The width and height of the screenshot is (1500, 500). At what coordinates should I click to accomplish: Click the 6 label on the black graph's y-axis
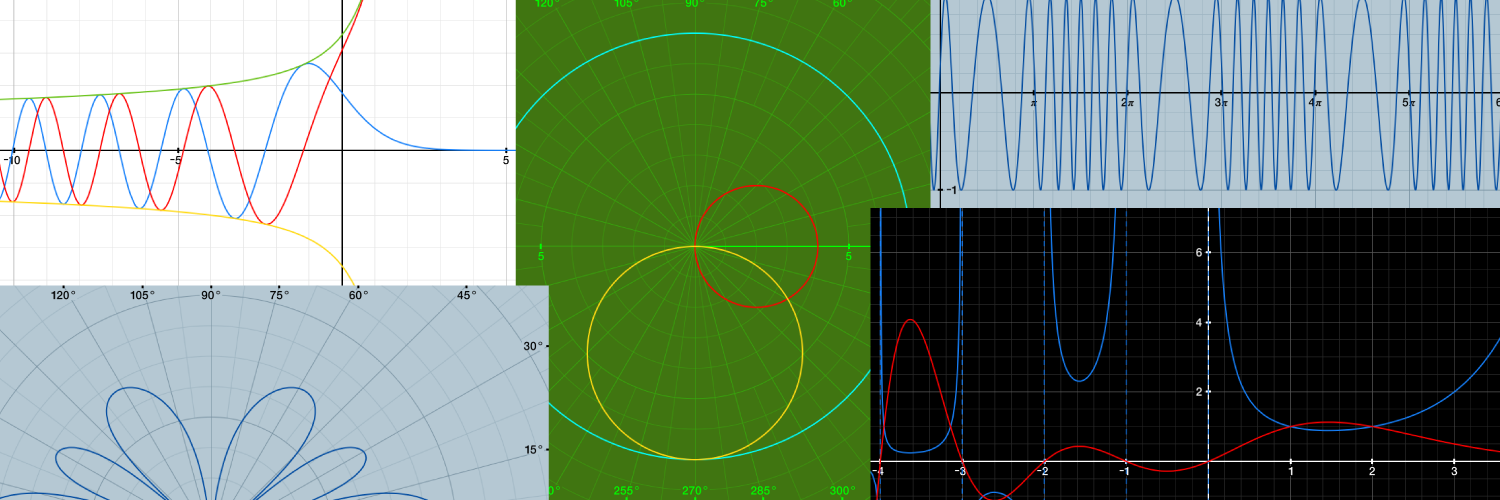[1199, 253]
